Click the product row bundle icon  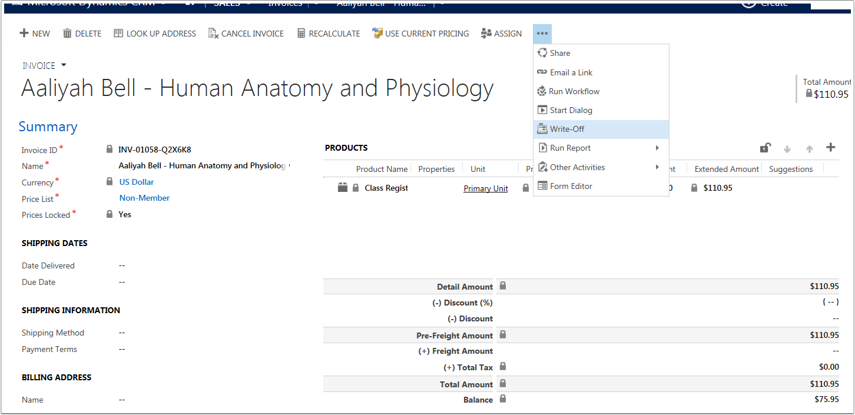click(342, 188)
